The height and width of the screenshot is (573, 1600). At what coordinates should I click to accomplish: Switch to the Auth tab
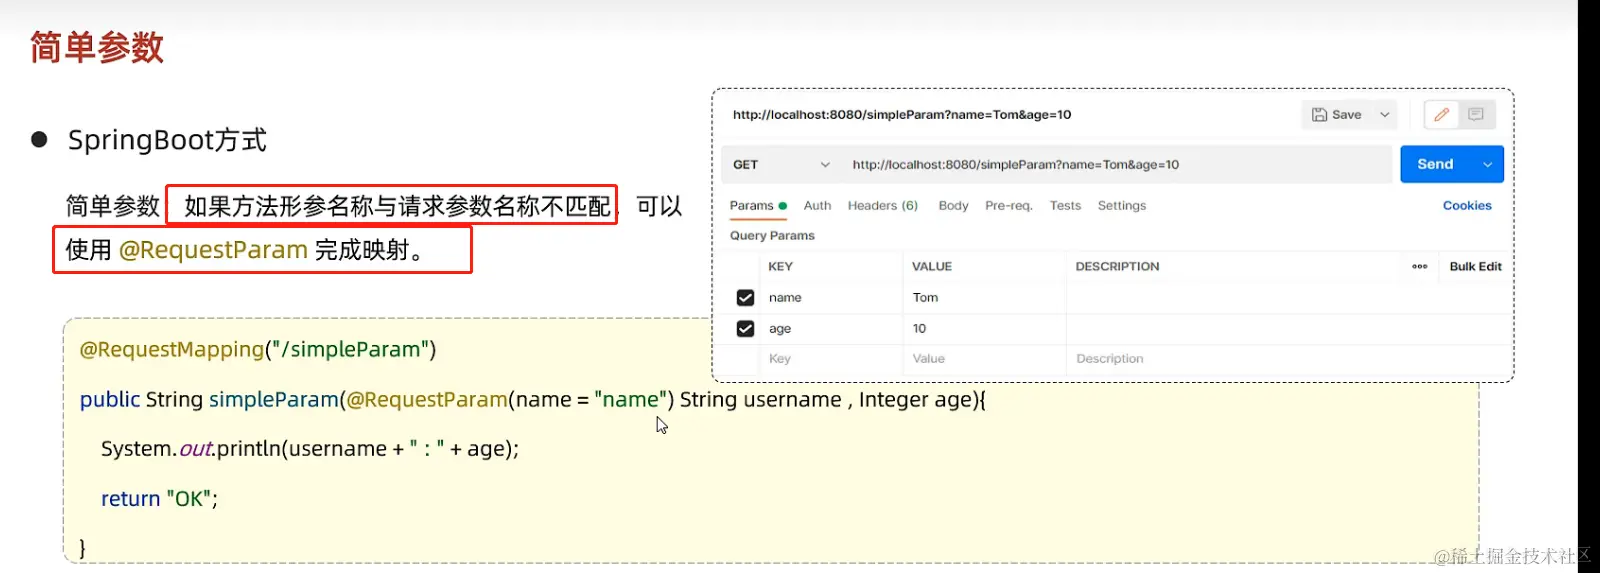point(817,205)
